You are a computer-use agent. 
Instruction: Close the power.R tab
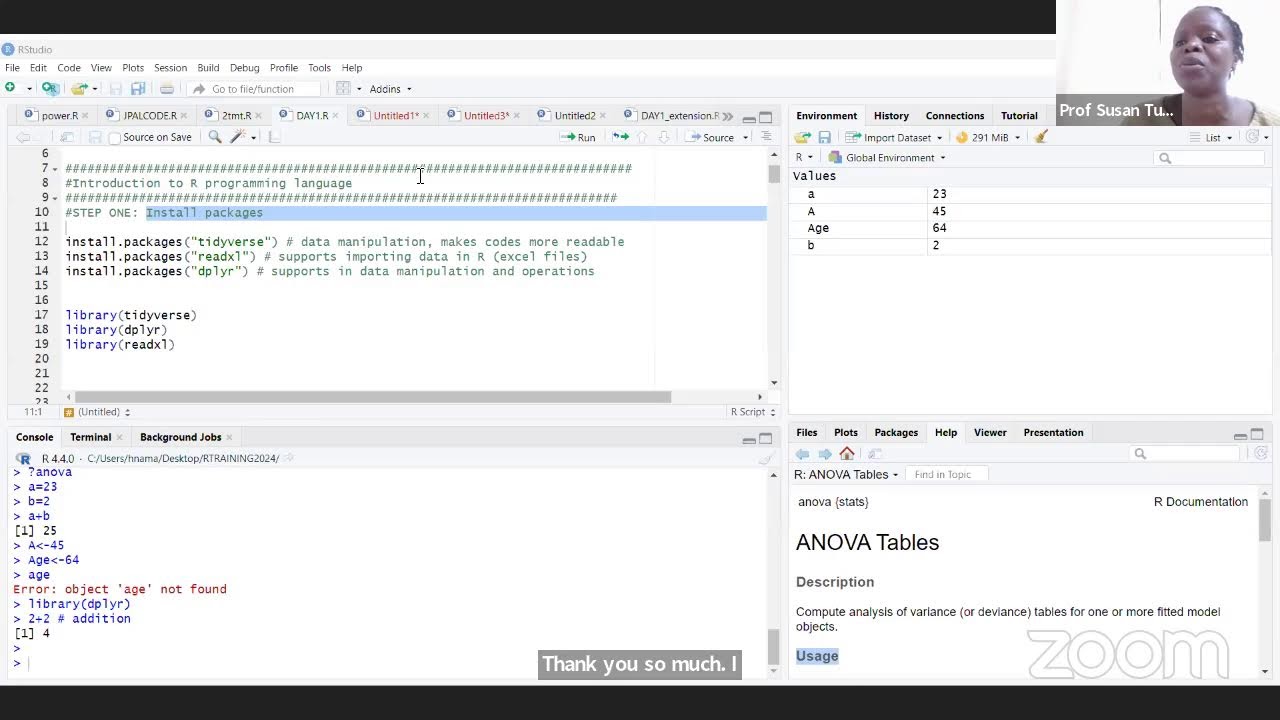(x=87, y=116)
